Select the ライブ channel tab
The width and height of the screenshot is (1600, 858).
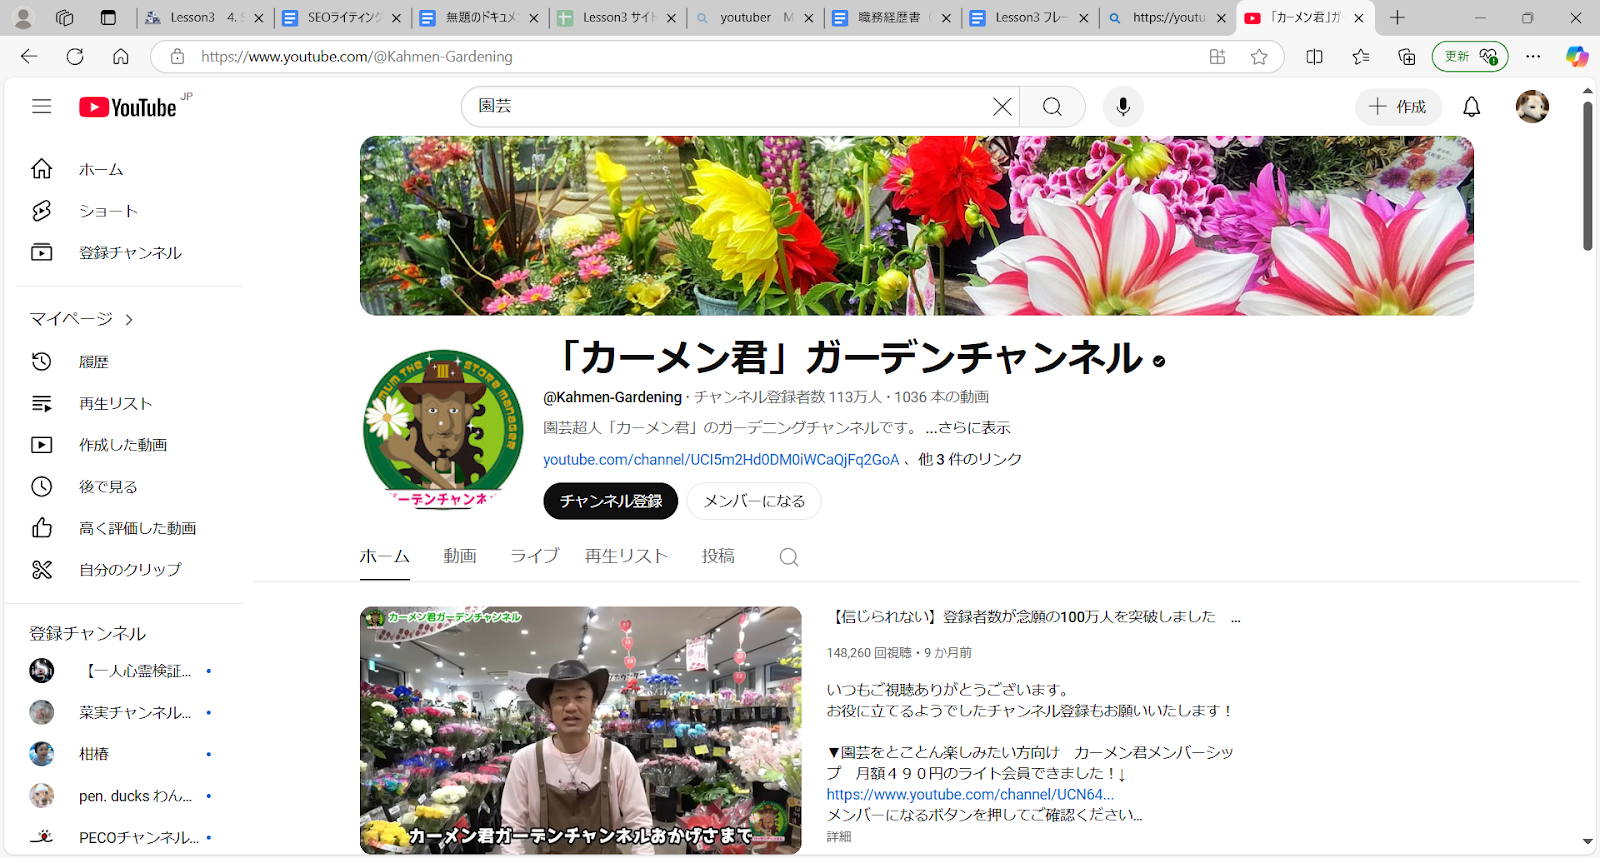(535, 556)
